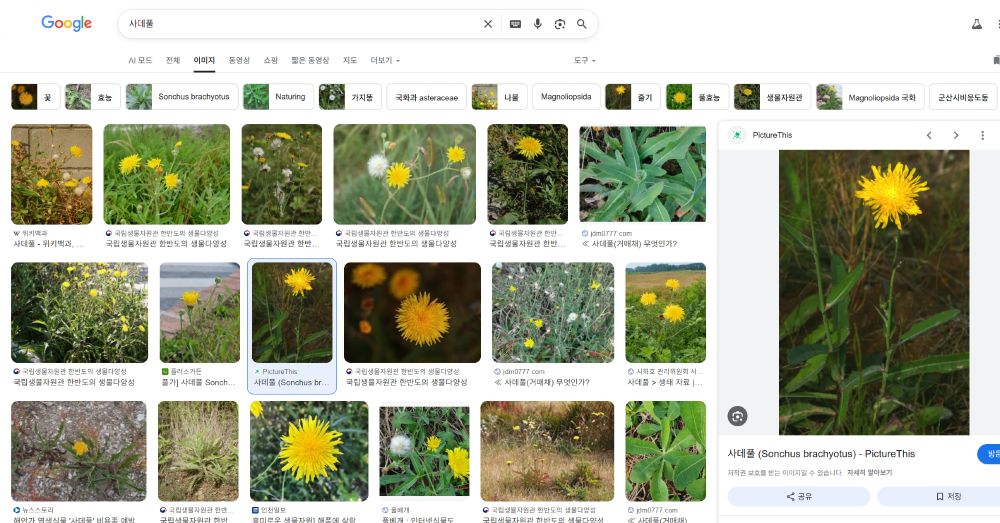The width and height of the screenshot is (1000, 523).
Task: Filter by the 풀효능 chip
Action: coord(698,97)
